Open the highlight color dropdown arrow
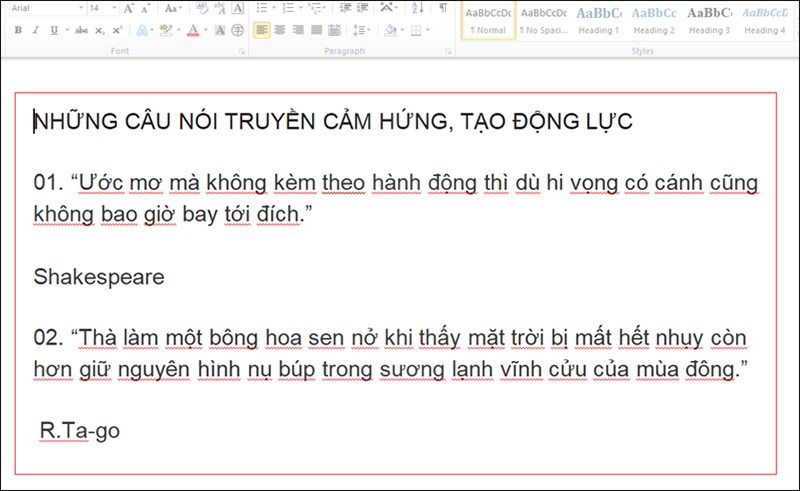This screenshot has height=491, width=800. 179,30
